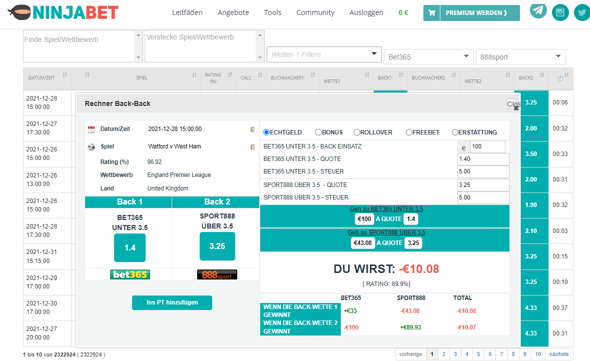Open the Community menu

(315, 12)
